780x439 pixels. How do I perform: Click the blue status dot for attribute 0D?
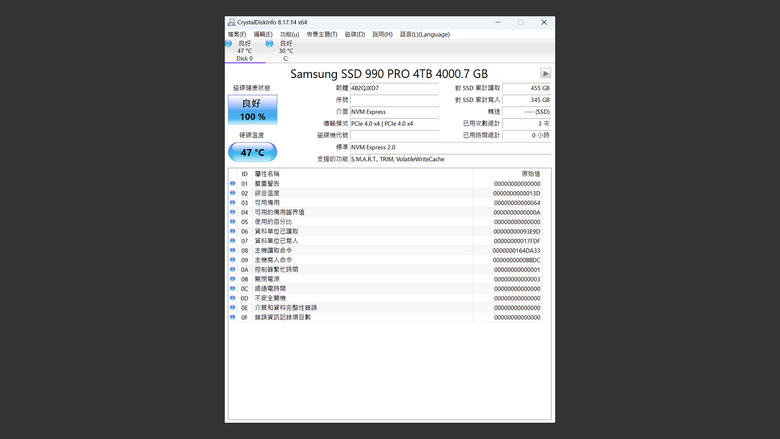(232, 298)
